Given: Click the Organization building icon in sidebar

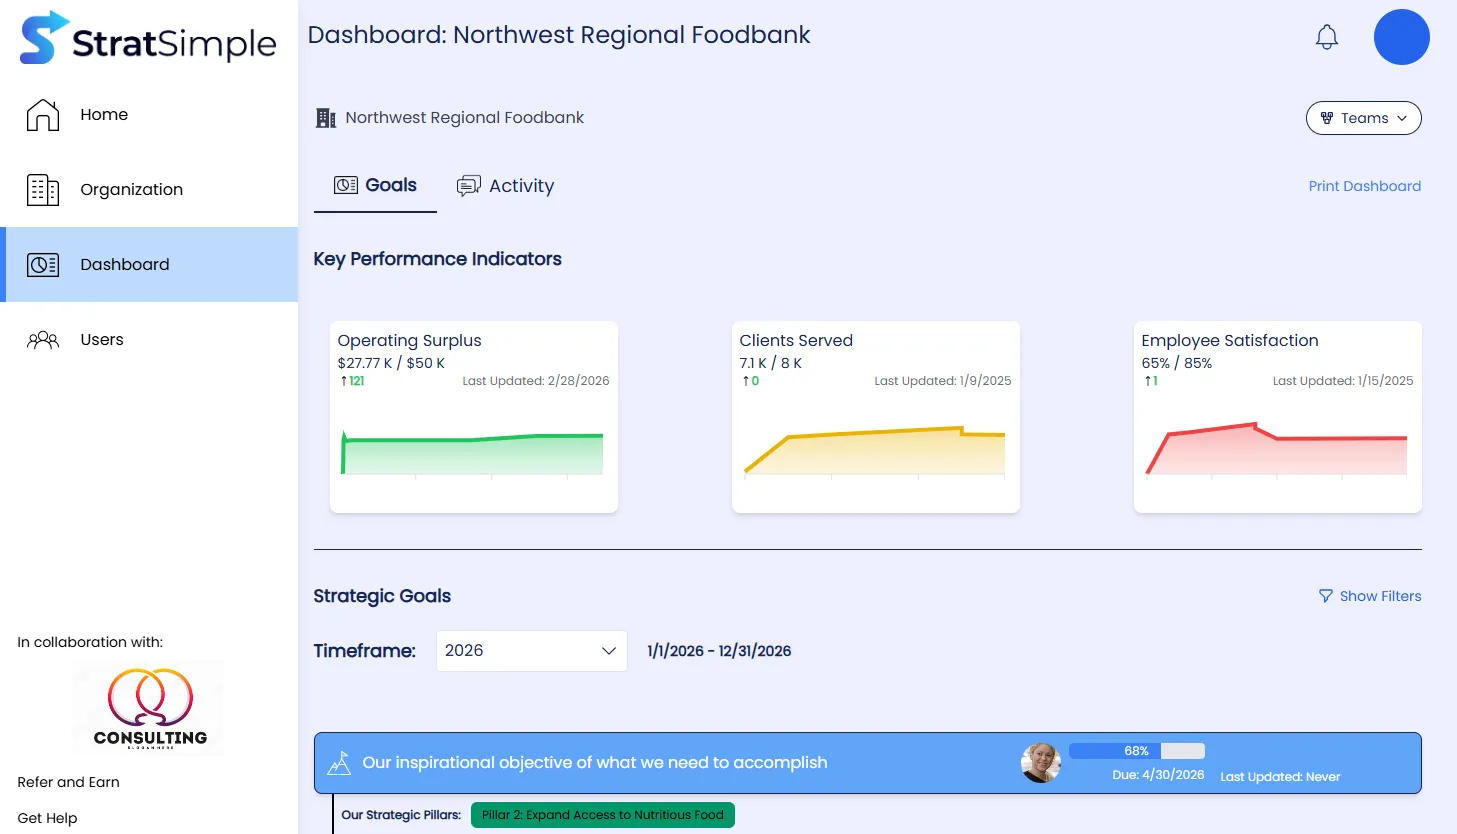Looking at the screenshot, I should [43, 190].
